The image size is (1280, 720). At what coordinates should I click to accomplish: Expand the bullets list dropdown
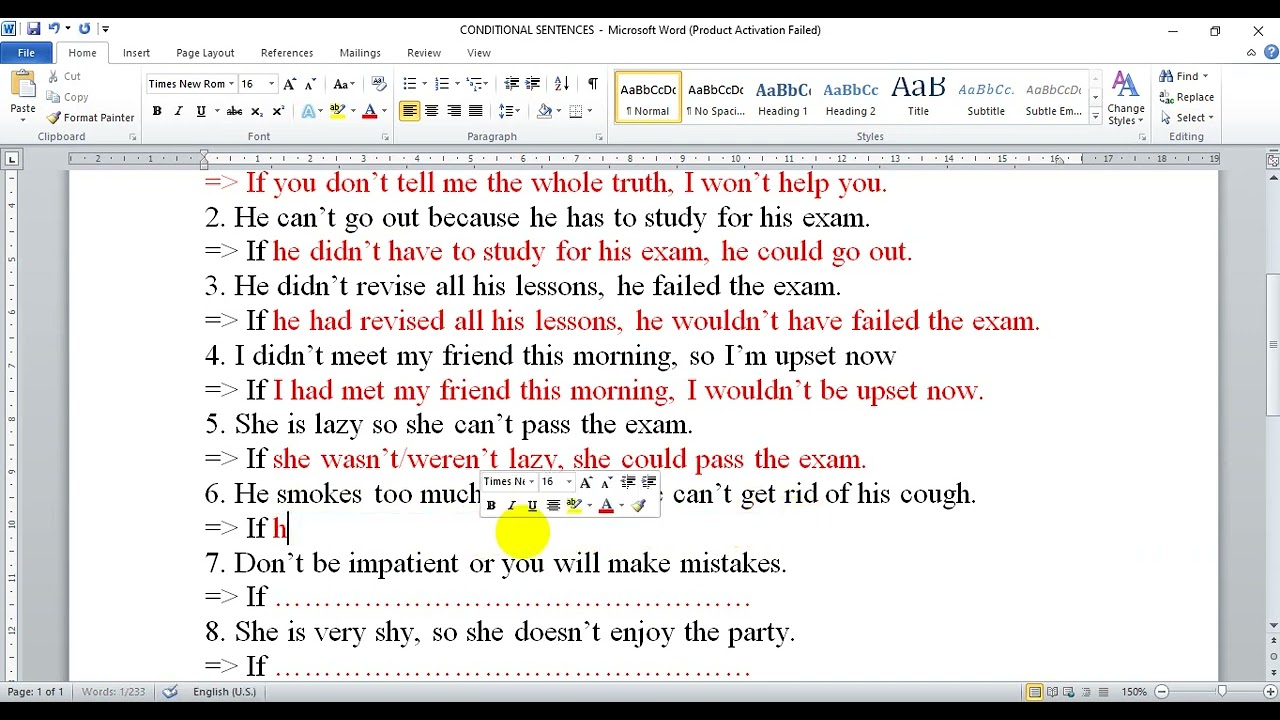click(424, 84)
